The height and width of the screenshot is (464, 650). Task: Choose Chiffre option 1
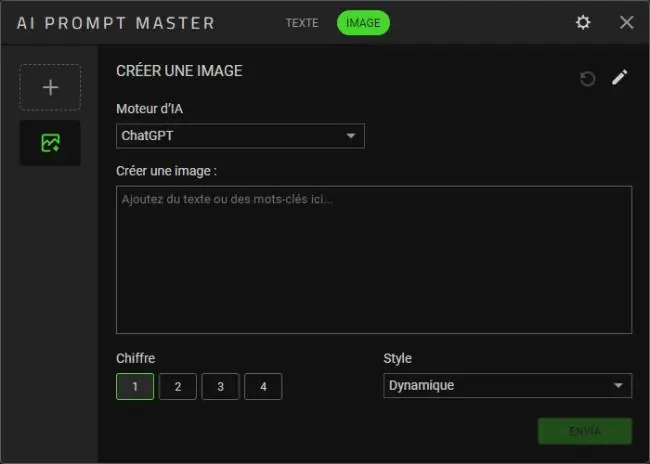tap(135, 386)
